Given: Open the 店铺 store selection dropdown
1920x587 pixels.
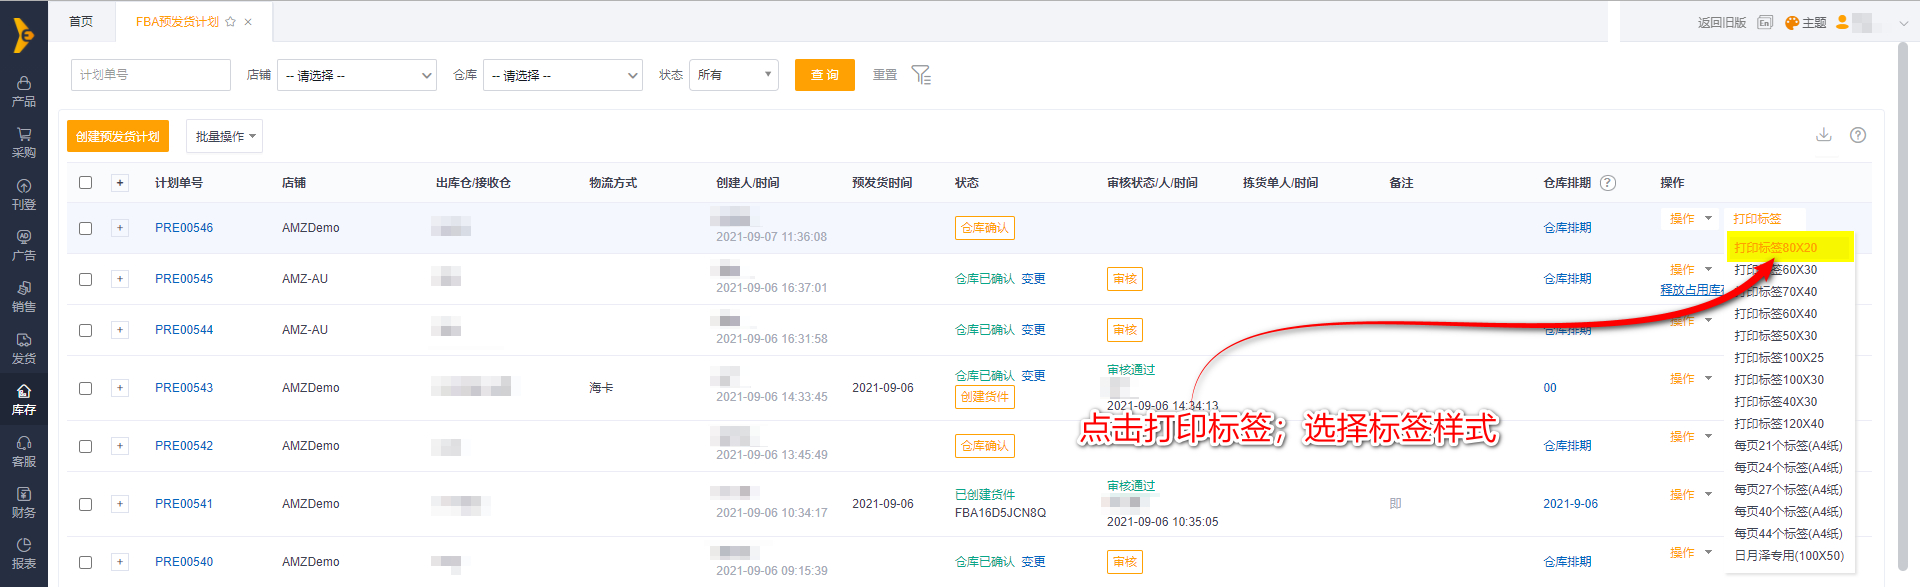Looking at the screenshot, I should [357, 75].
